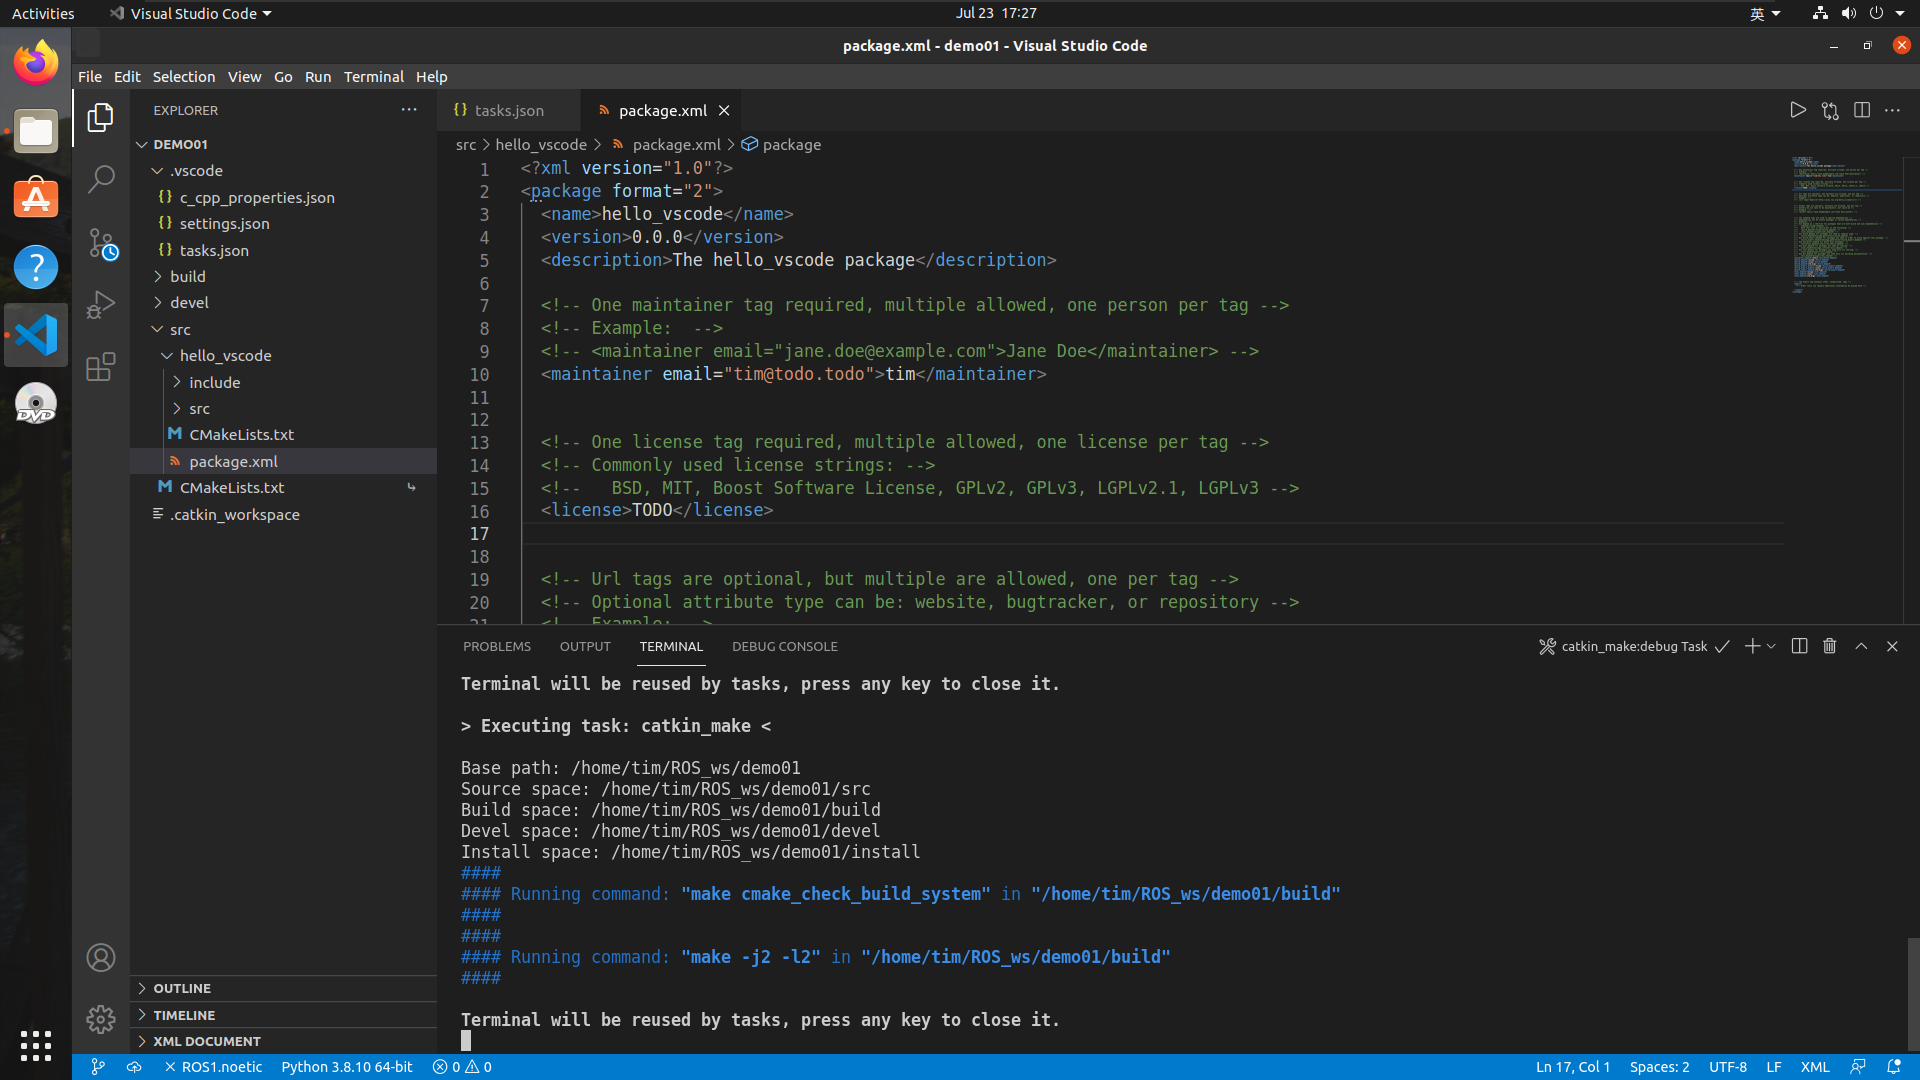Maximize the terminal panel size
Screen dimensions: 1920x1080
(x=1861, y=647)
